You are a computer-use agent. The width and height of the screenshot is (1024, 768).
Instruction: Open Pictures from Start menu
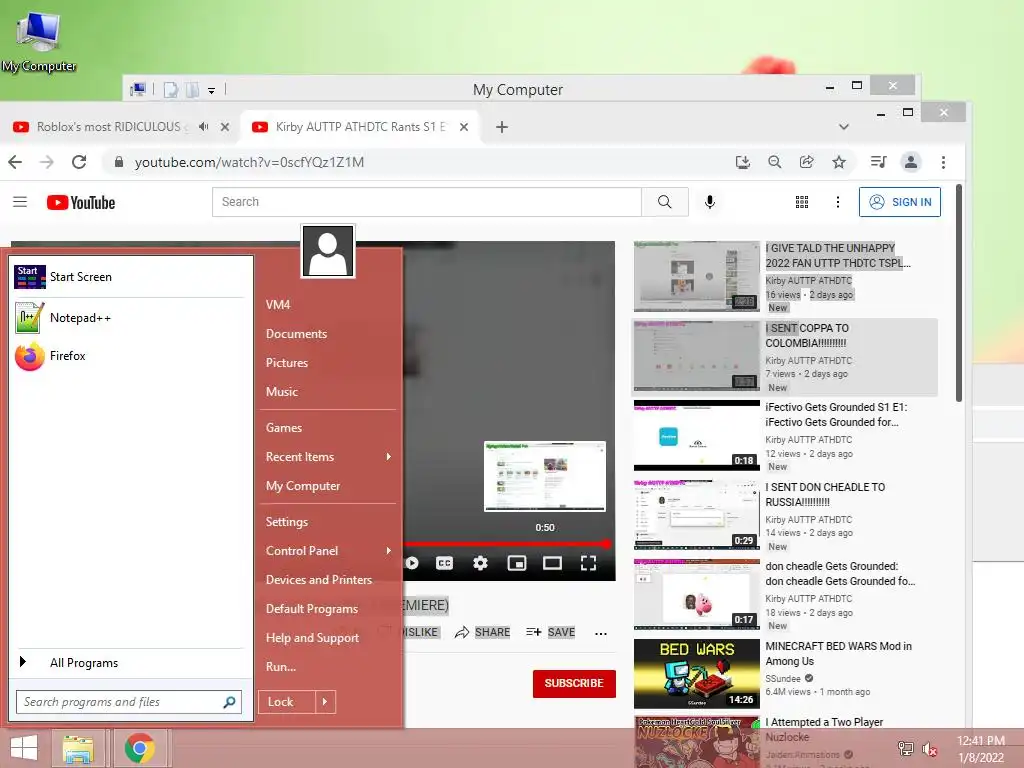tap(287, 362)
